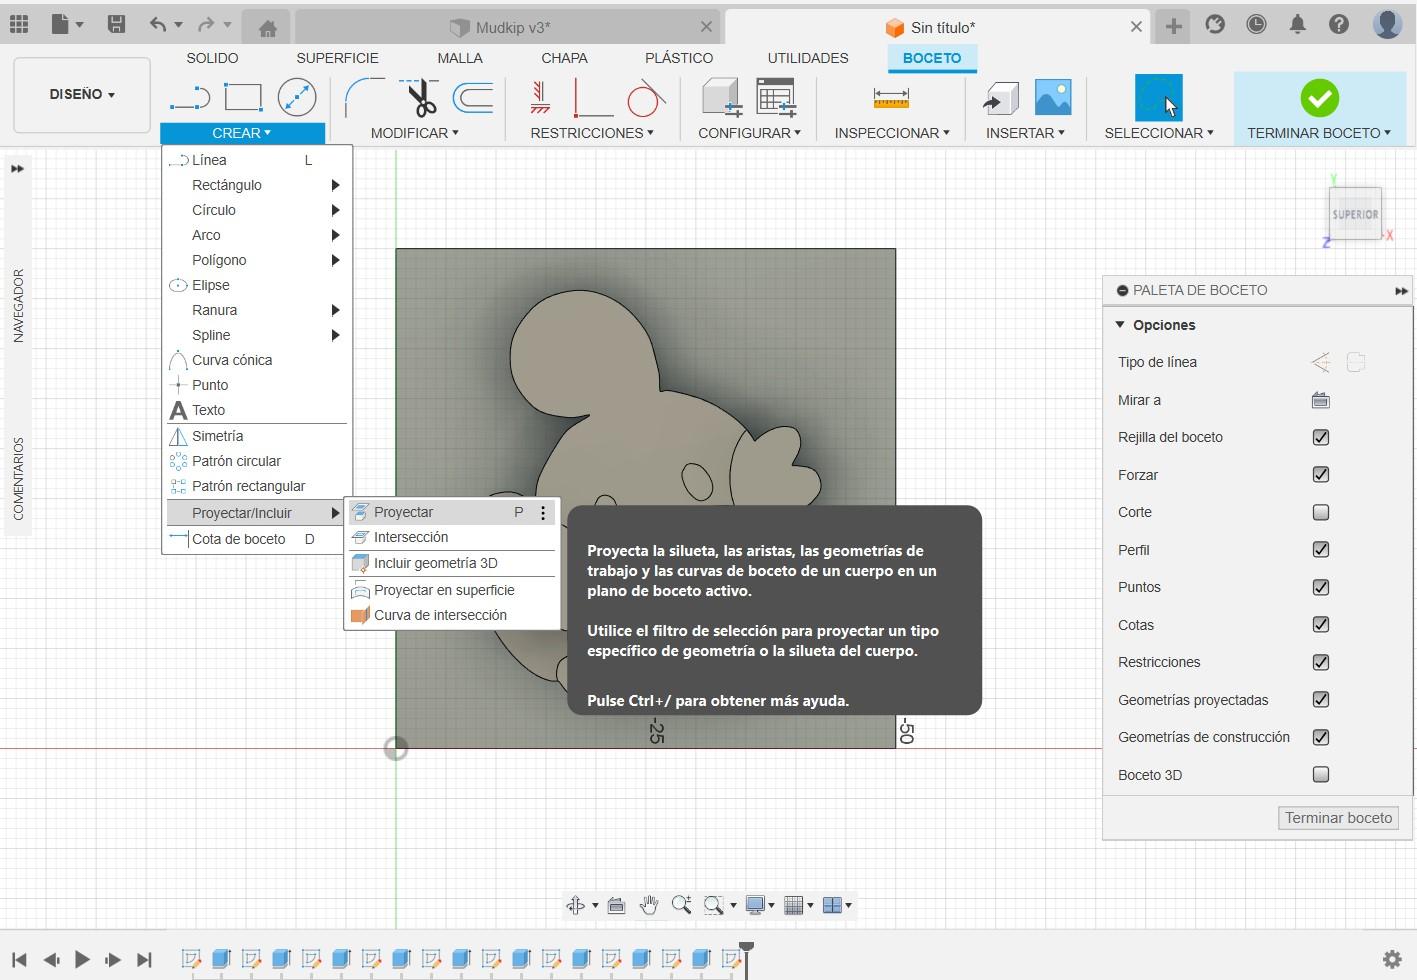
Task: Expand the MODIFICAR dropdown menu
Action: coord(414,133)
